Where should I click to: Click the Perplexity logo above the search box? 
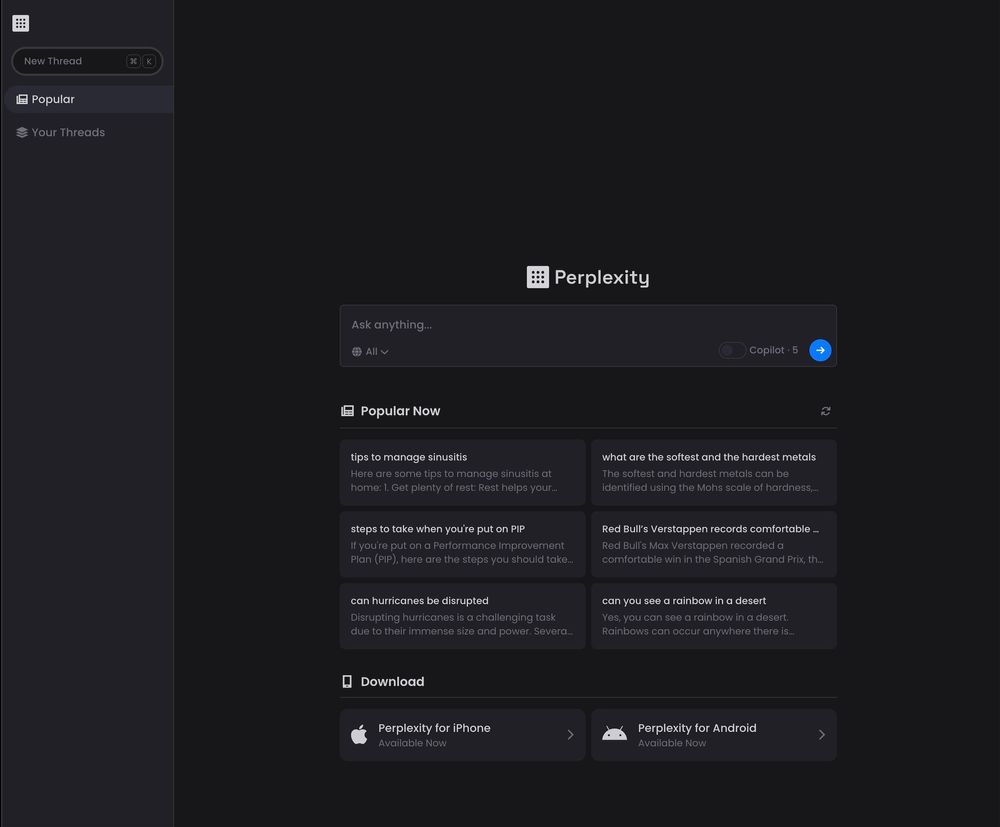[x=538, y=277]
